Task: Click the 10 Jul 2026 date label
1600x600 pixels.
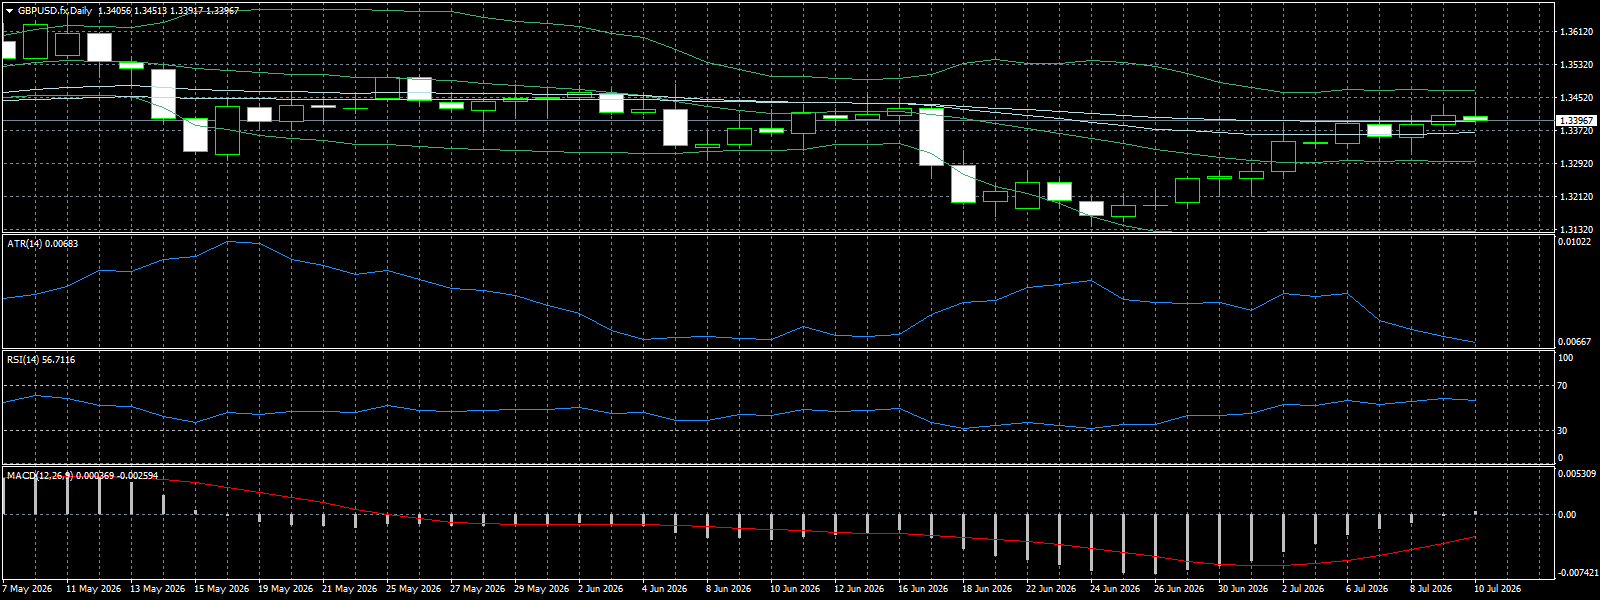Action: [1498, 589]
